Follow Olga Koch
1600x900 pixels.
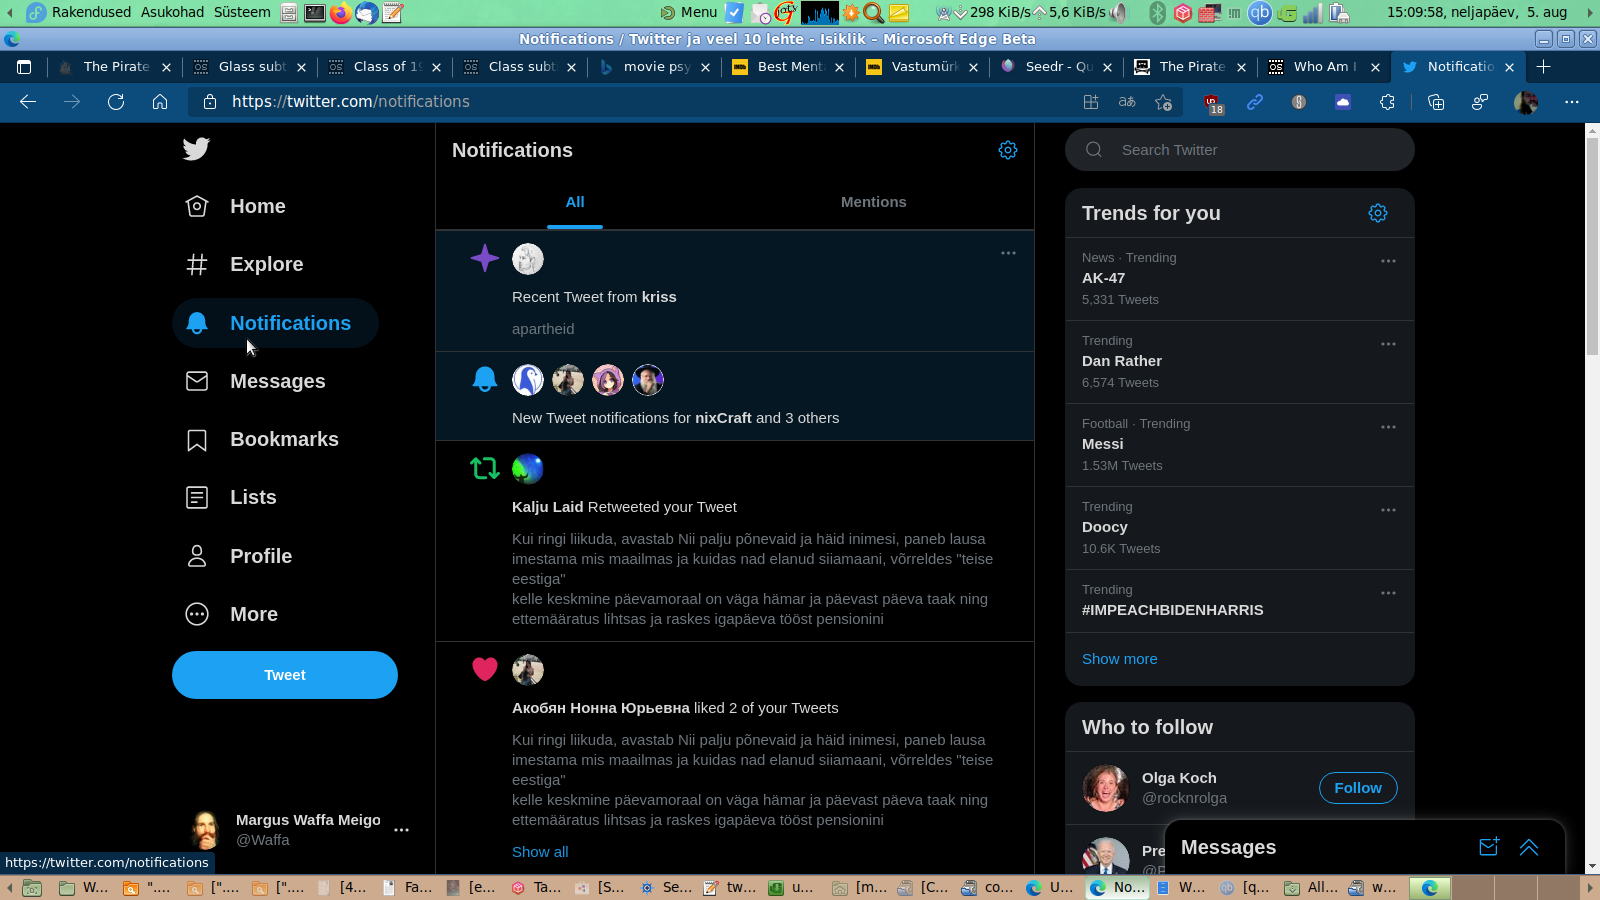pyautogui.click(x=1358, y=788)
